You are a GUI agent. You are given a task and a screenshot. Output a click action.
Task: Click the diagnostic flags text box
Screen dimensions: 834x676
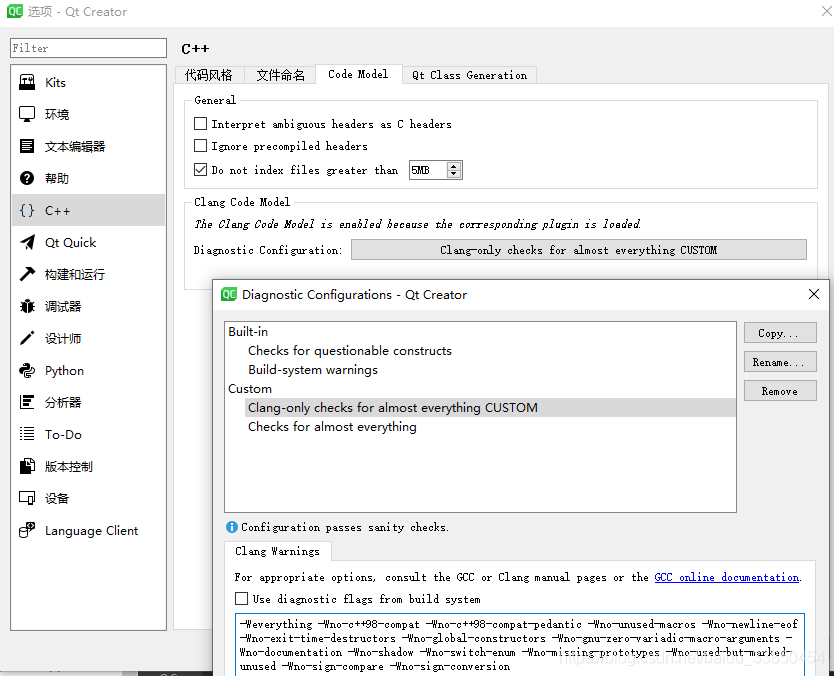click(x=520, y=645)
